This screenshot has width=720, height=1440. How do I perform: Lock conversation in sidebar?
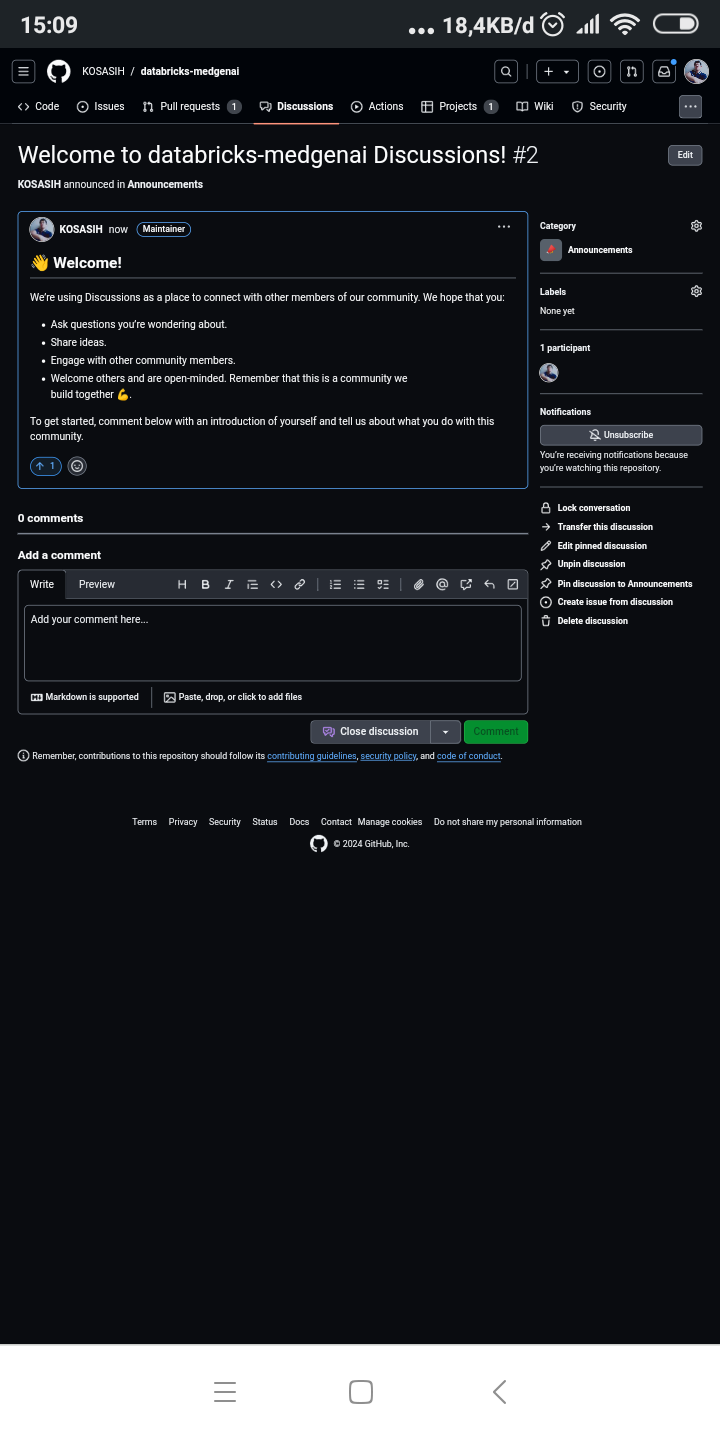point(586,508)
